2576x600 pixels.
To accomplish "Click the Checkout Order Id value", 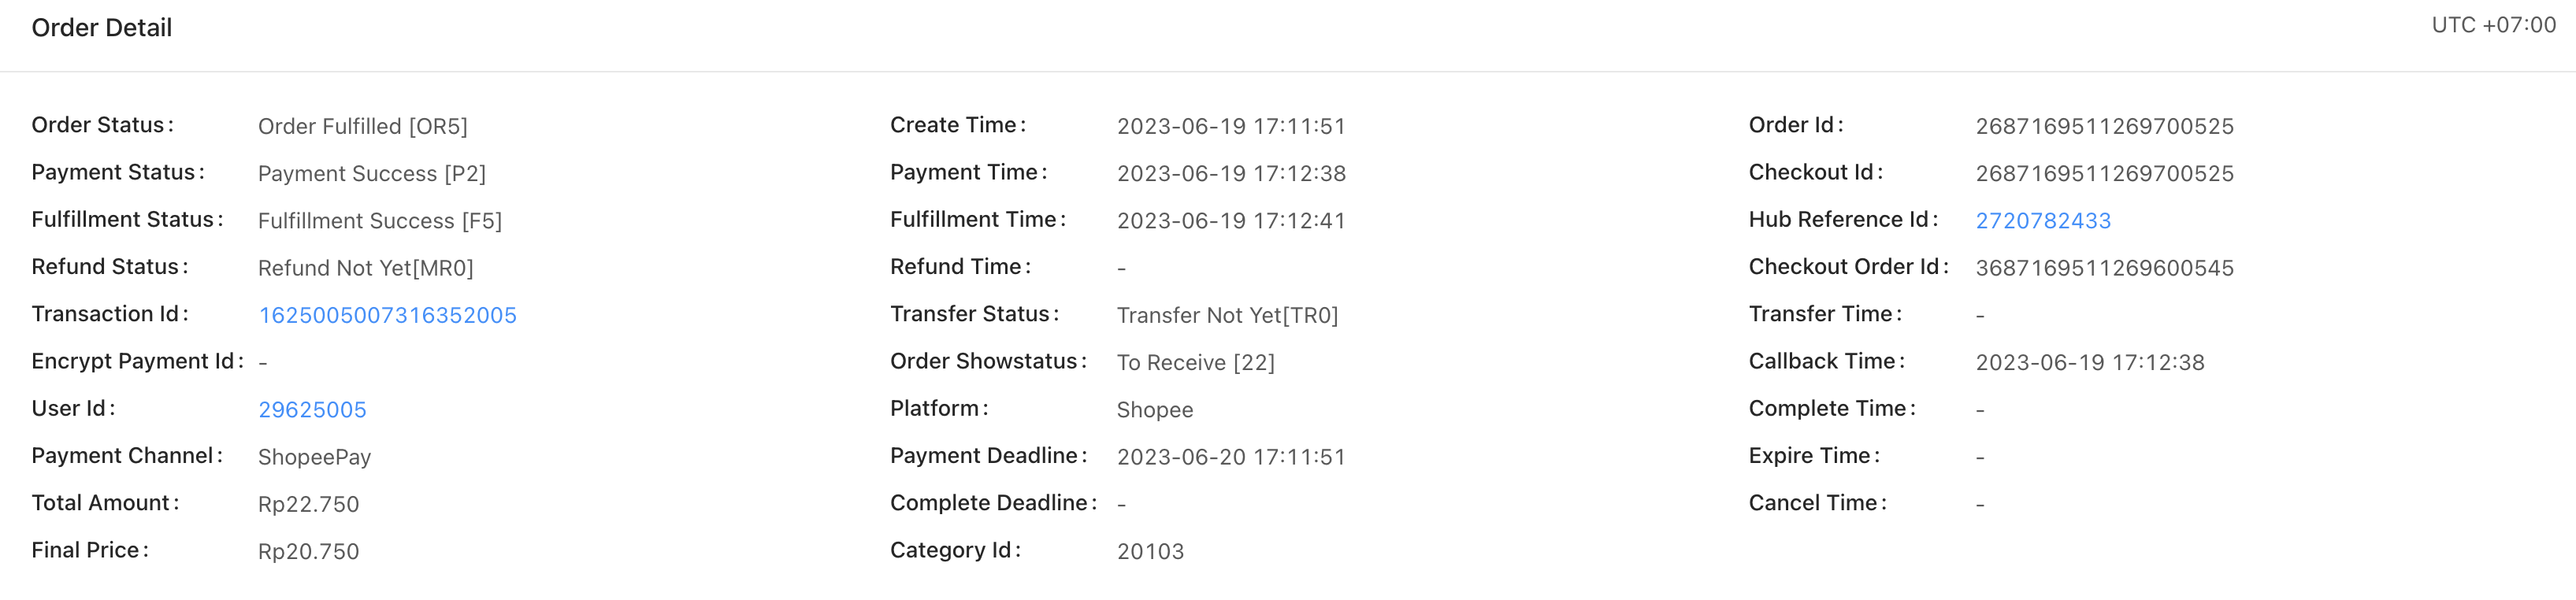I will pos(2104,268).
